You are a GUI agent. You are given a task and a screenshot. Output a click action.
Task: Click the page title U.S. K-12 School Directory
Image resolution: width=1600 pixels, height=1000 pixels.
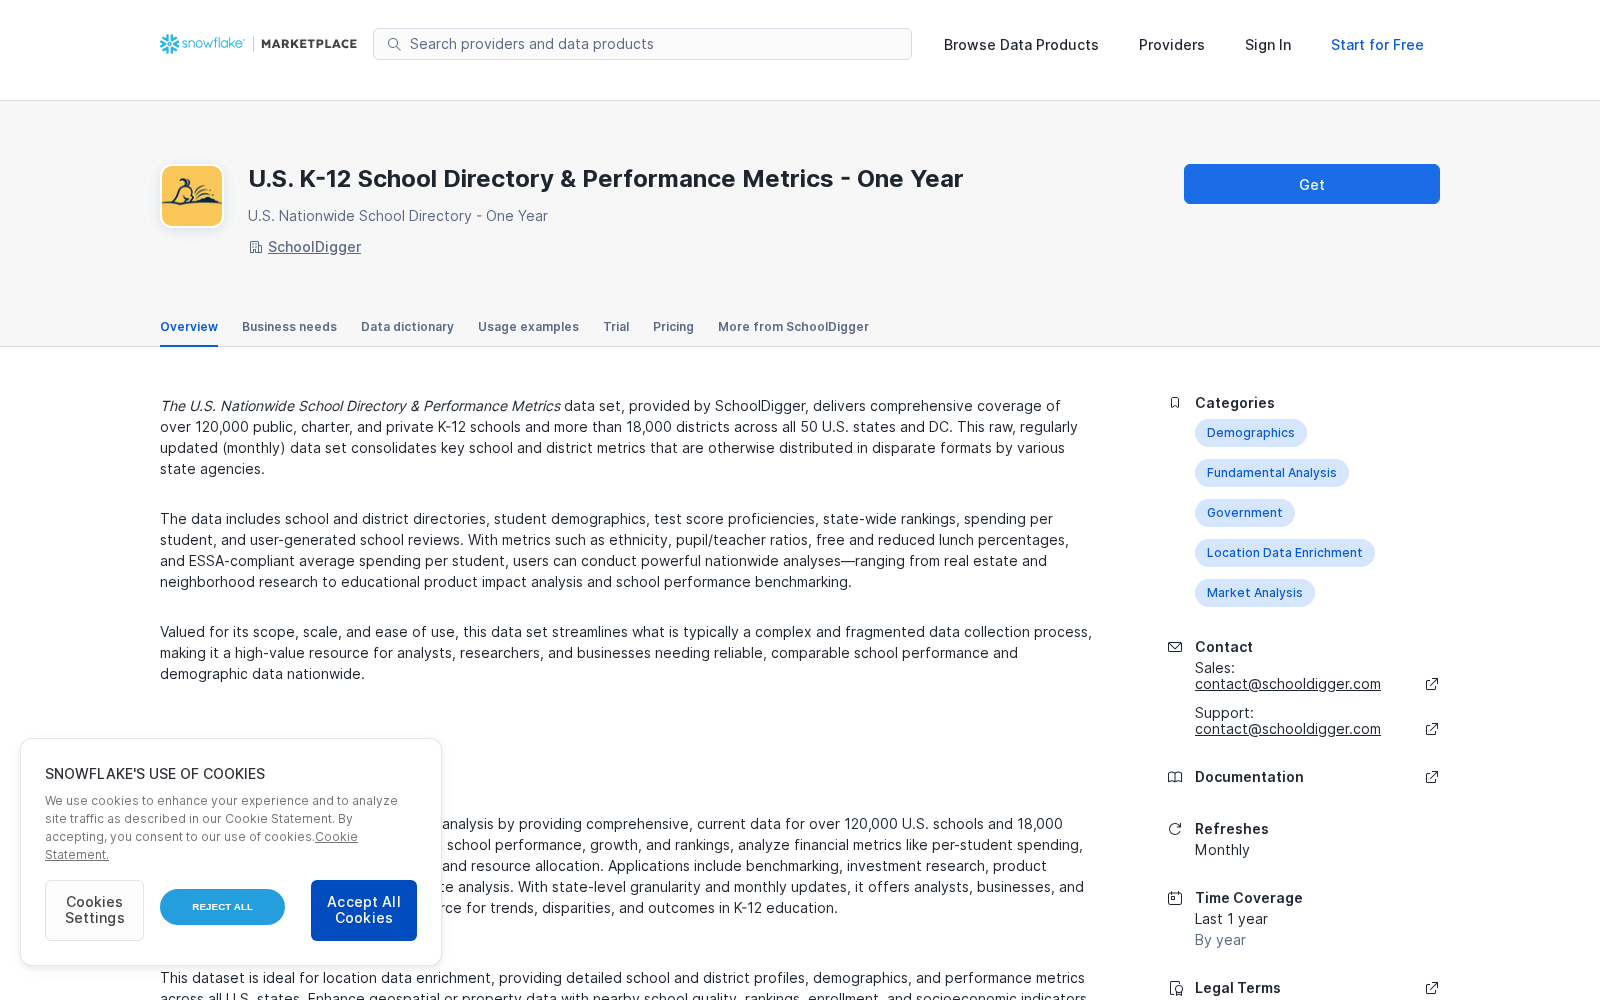605,179
